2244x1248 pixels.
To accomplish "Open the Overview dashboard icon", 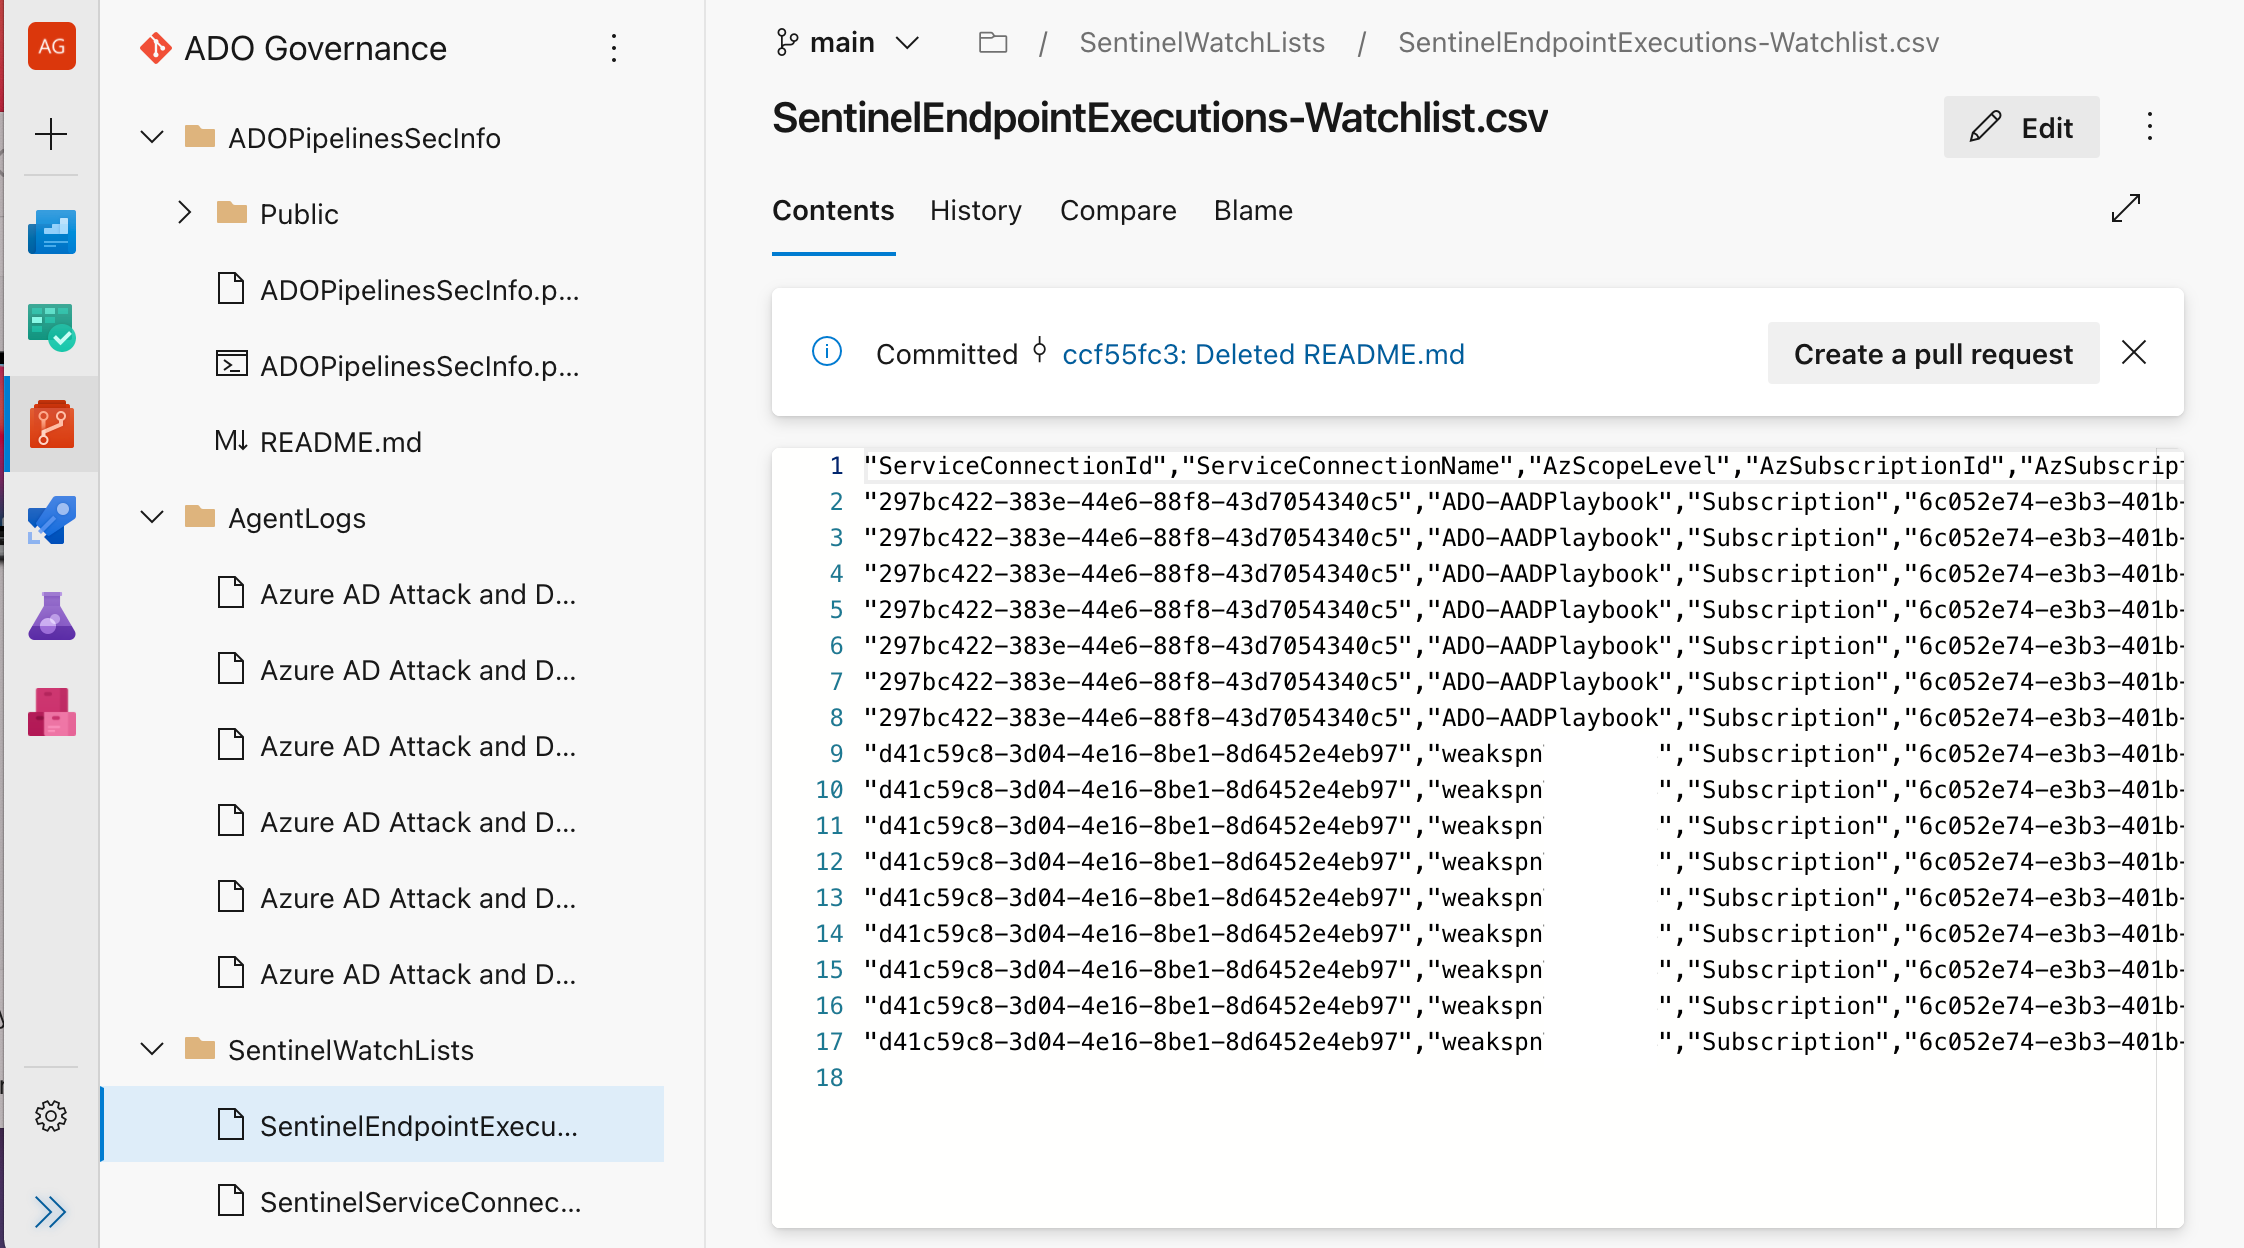I will [x=51, y=232].
